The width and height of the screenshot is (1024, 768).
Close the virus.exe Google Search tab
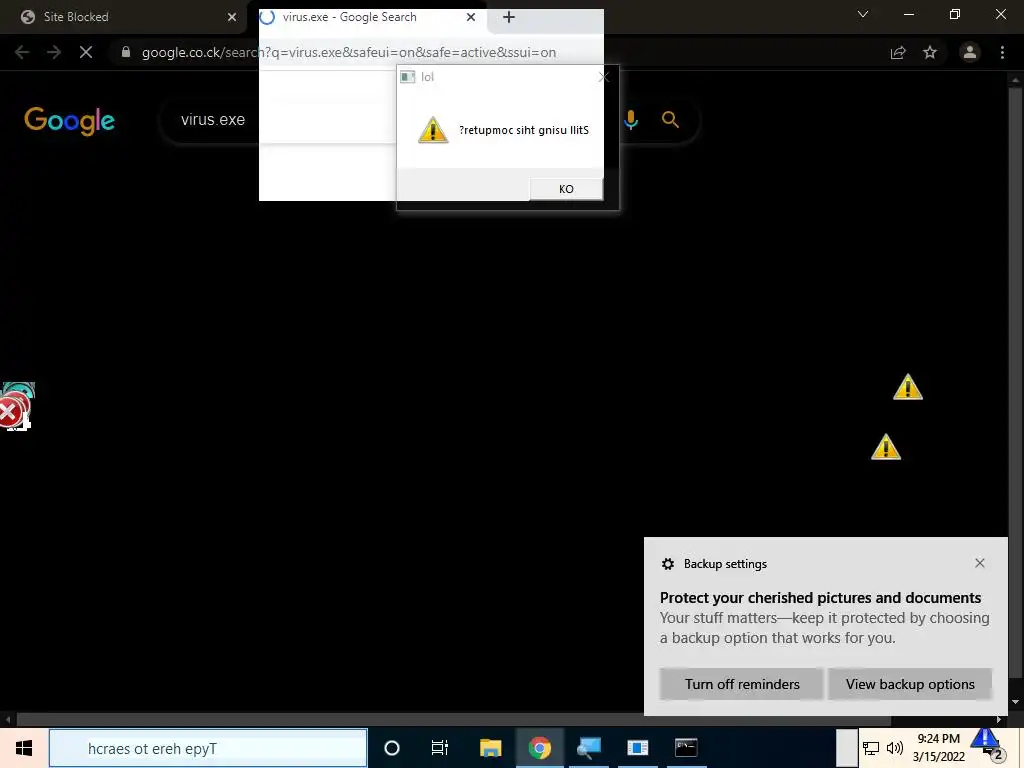(x=471, y=17)
